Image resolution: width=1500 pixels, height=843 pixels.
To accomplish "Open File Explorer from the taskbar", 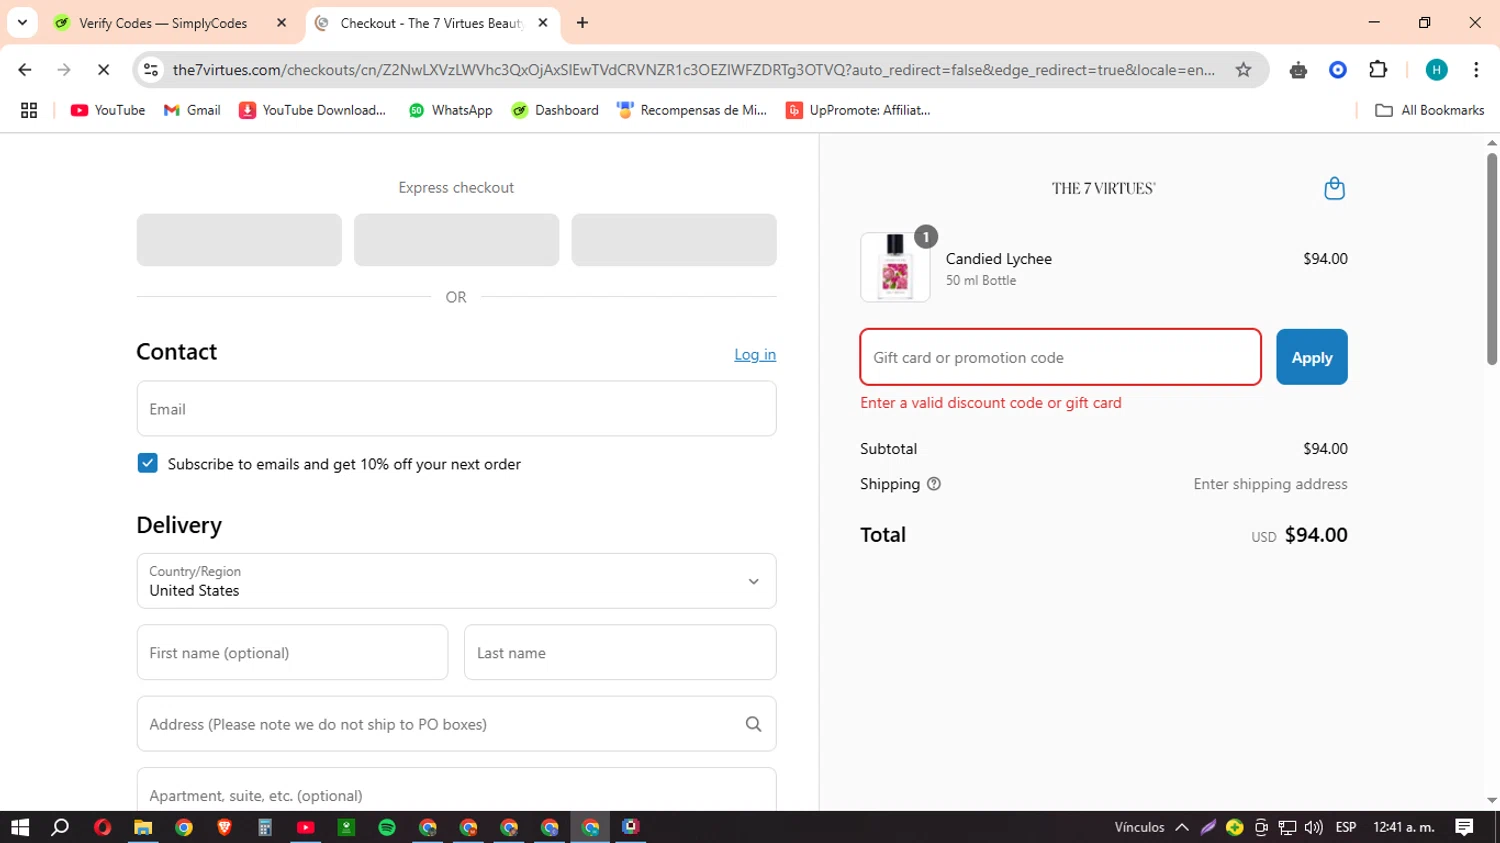I will 143,827.
